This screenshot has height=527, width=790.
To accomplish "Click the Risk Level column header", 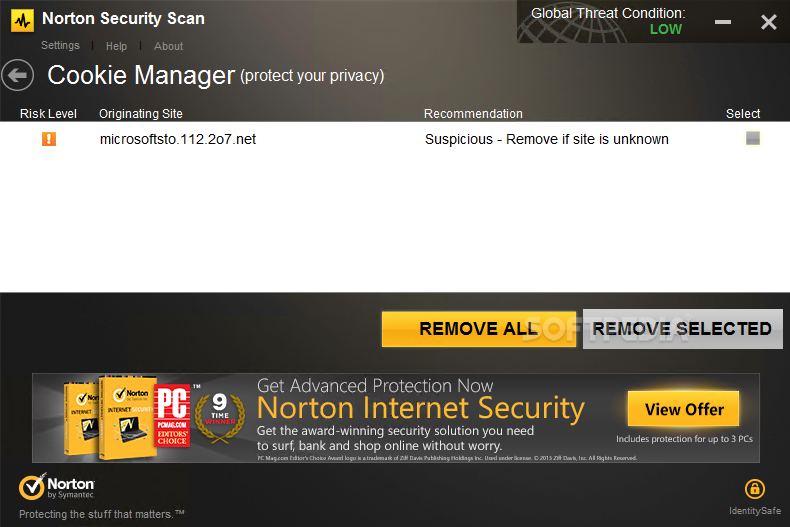I will click(48, 114).
